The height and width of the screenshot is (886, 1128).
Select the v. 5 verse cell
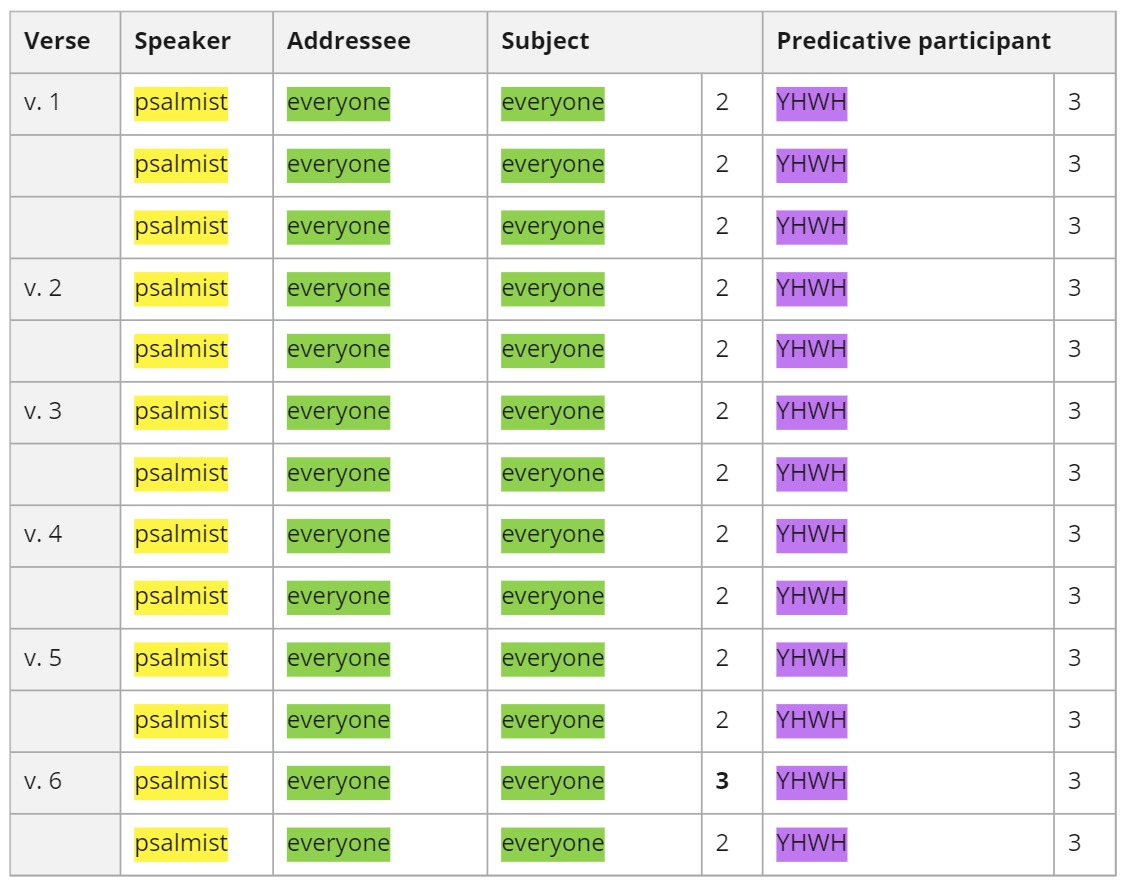(x=43, y=658)
